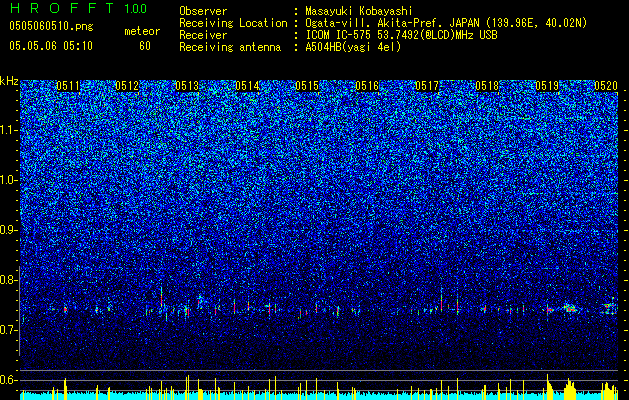Click the antenna A504HB(yagi 4el) text
The width and height of the screenshot is (629, 400).
[353, 47]
